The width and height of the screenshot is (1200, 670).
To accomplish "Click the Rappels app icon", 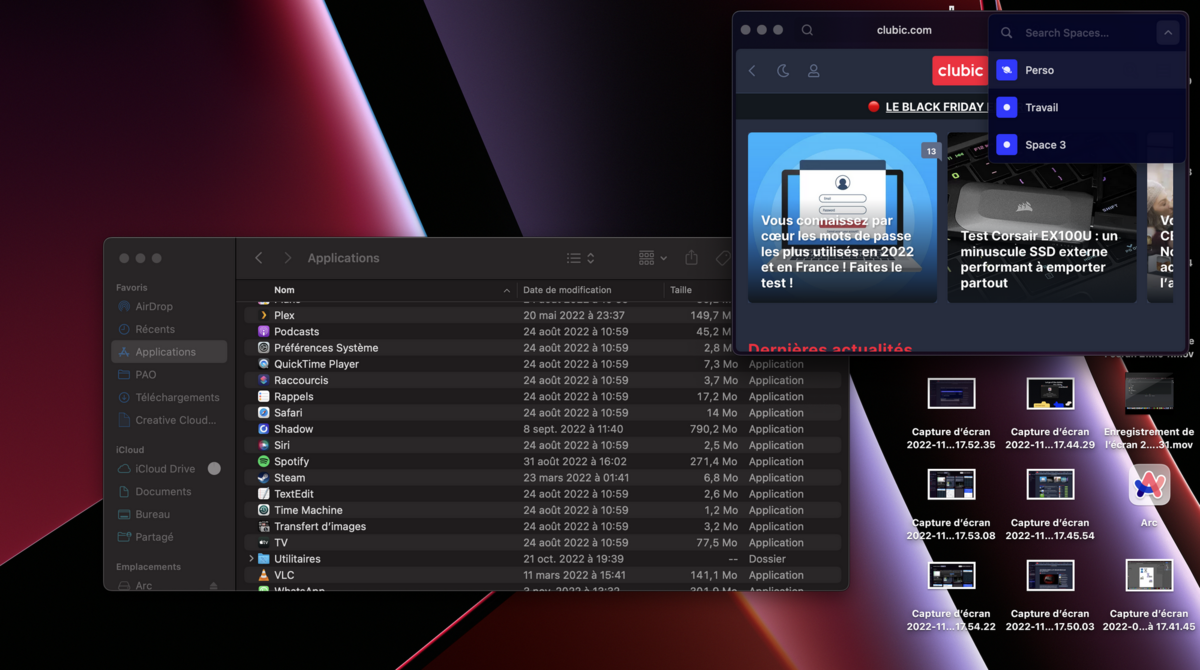I will tap(264, 397).
